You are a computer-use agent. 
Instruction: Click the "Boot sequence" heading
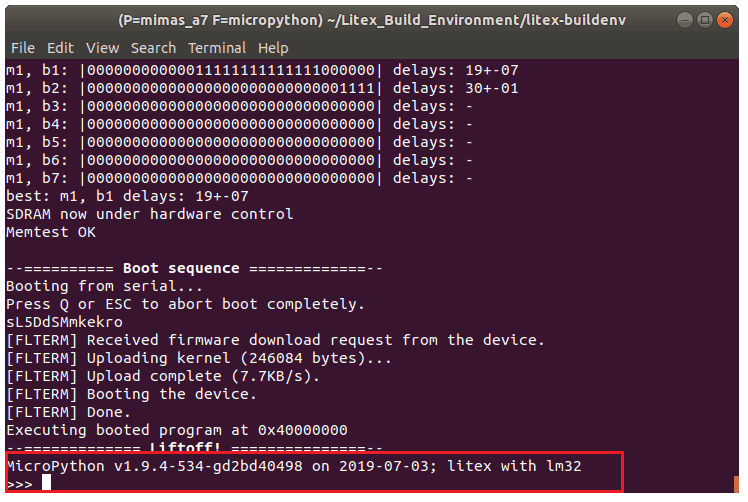(181, 268)
